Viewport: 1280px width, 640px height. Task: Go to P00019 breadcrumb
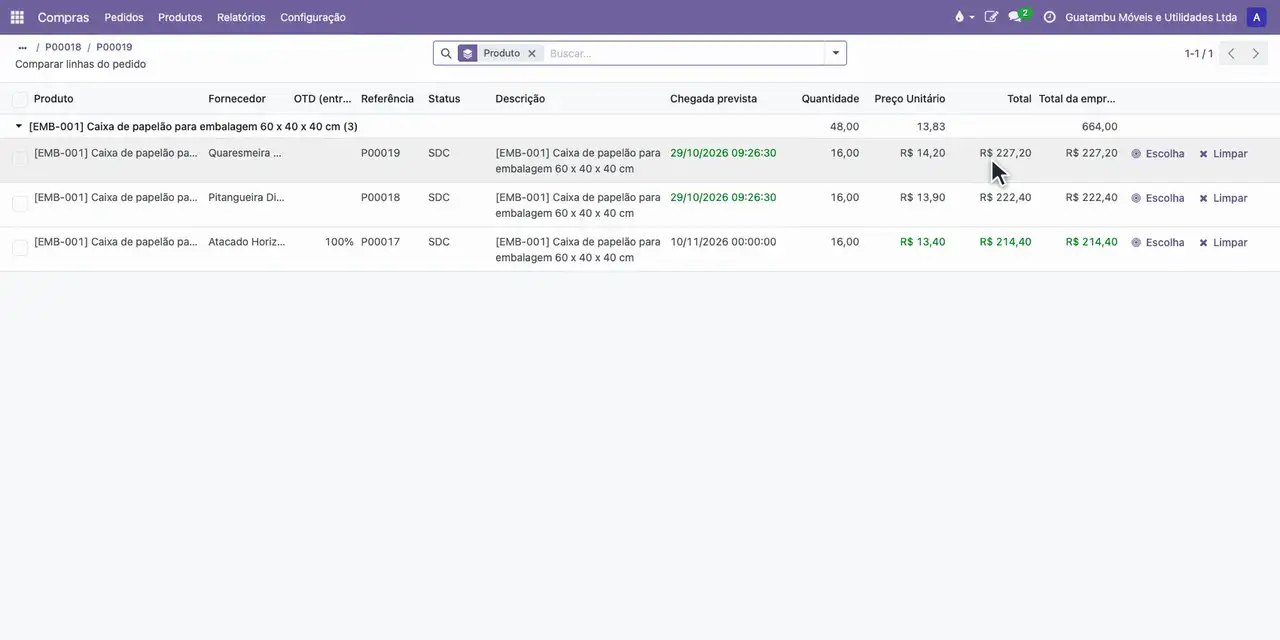[x=114, y=47]
